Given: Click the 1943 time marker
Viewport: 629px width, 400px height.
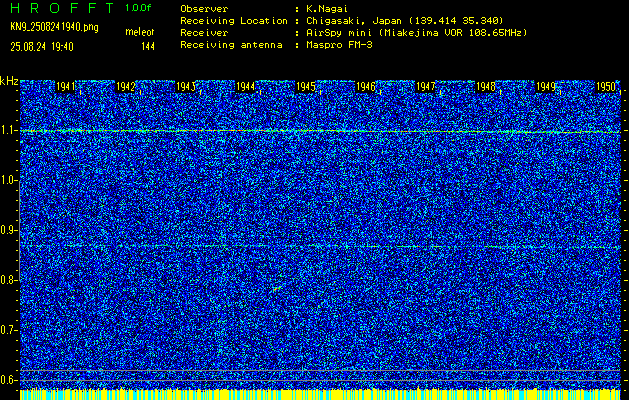Looking at the screenshot, I should point(186,87).
